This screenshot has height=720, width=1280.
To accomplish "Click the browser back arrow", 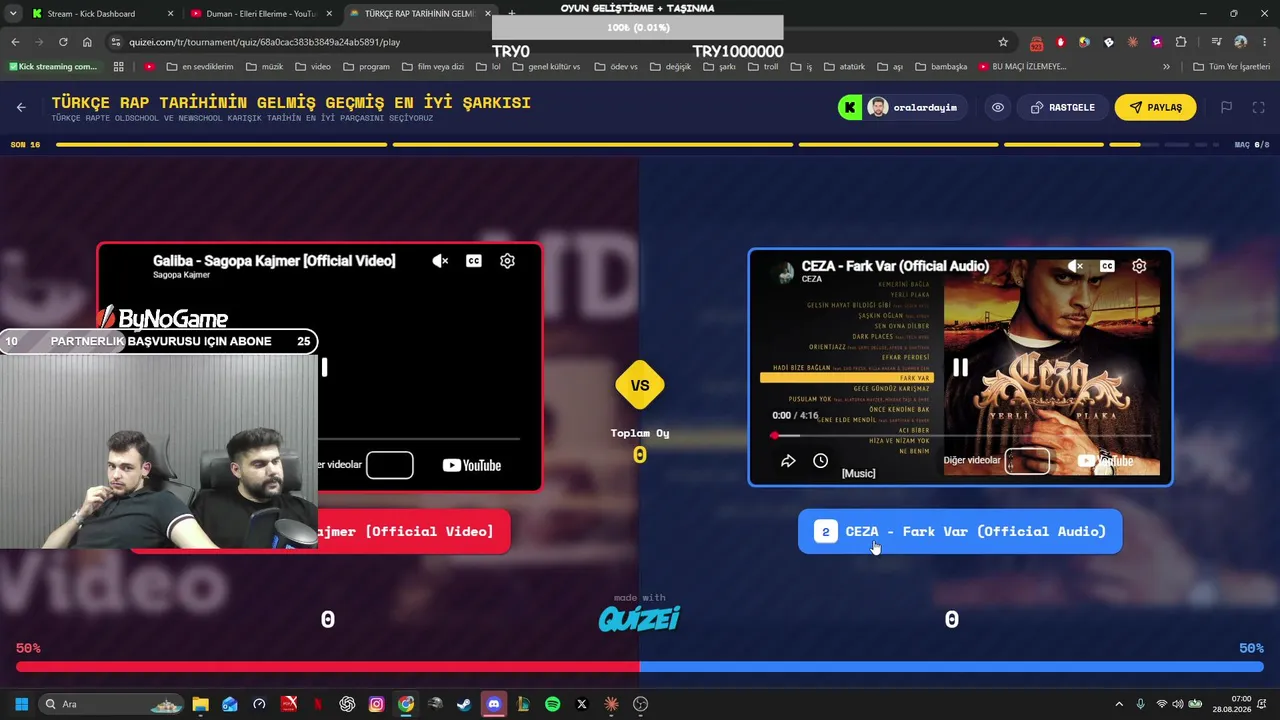I will pyautogui.click(x=15, y=42).
